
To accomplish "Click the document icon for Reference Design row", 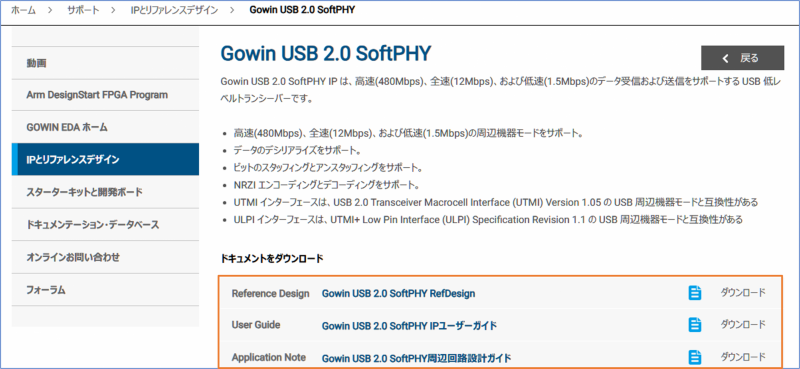I will point(694,293).
